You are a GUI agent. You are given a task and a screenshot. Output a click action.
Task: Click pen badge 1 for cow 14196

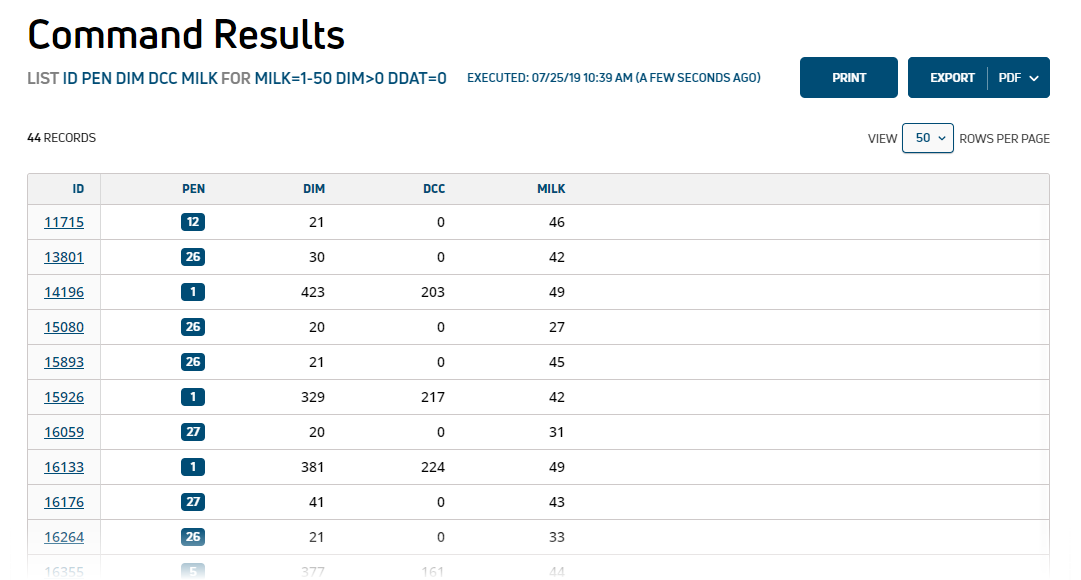pos(193,292)
